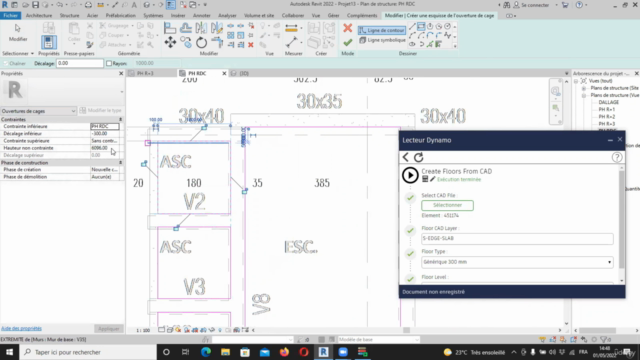Collapse the Phase de construction section
The image size is (640, 360).
pyautogui.click(x=120, y=162)
